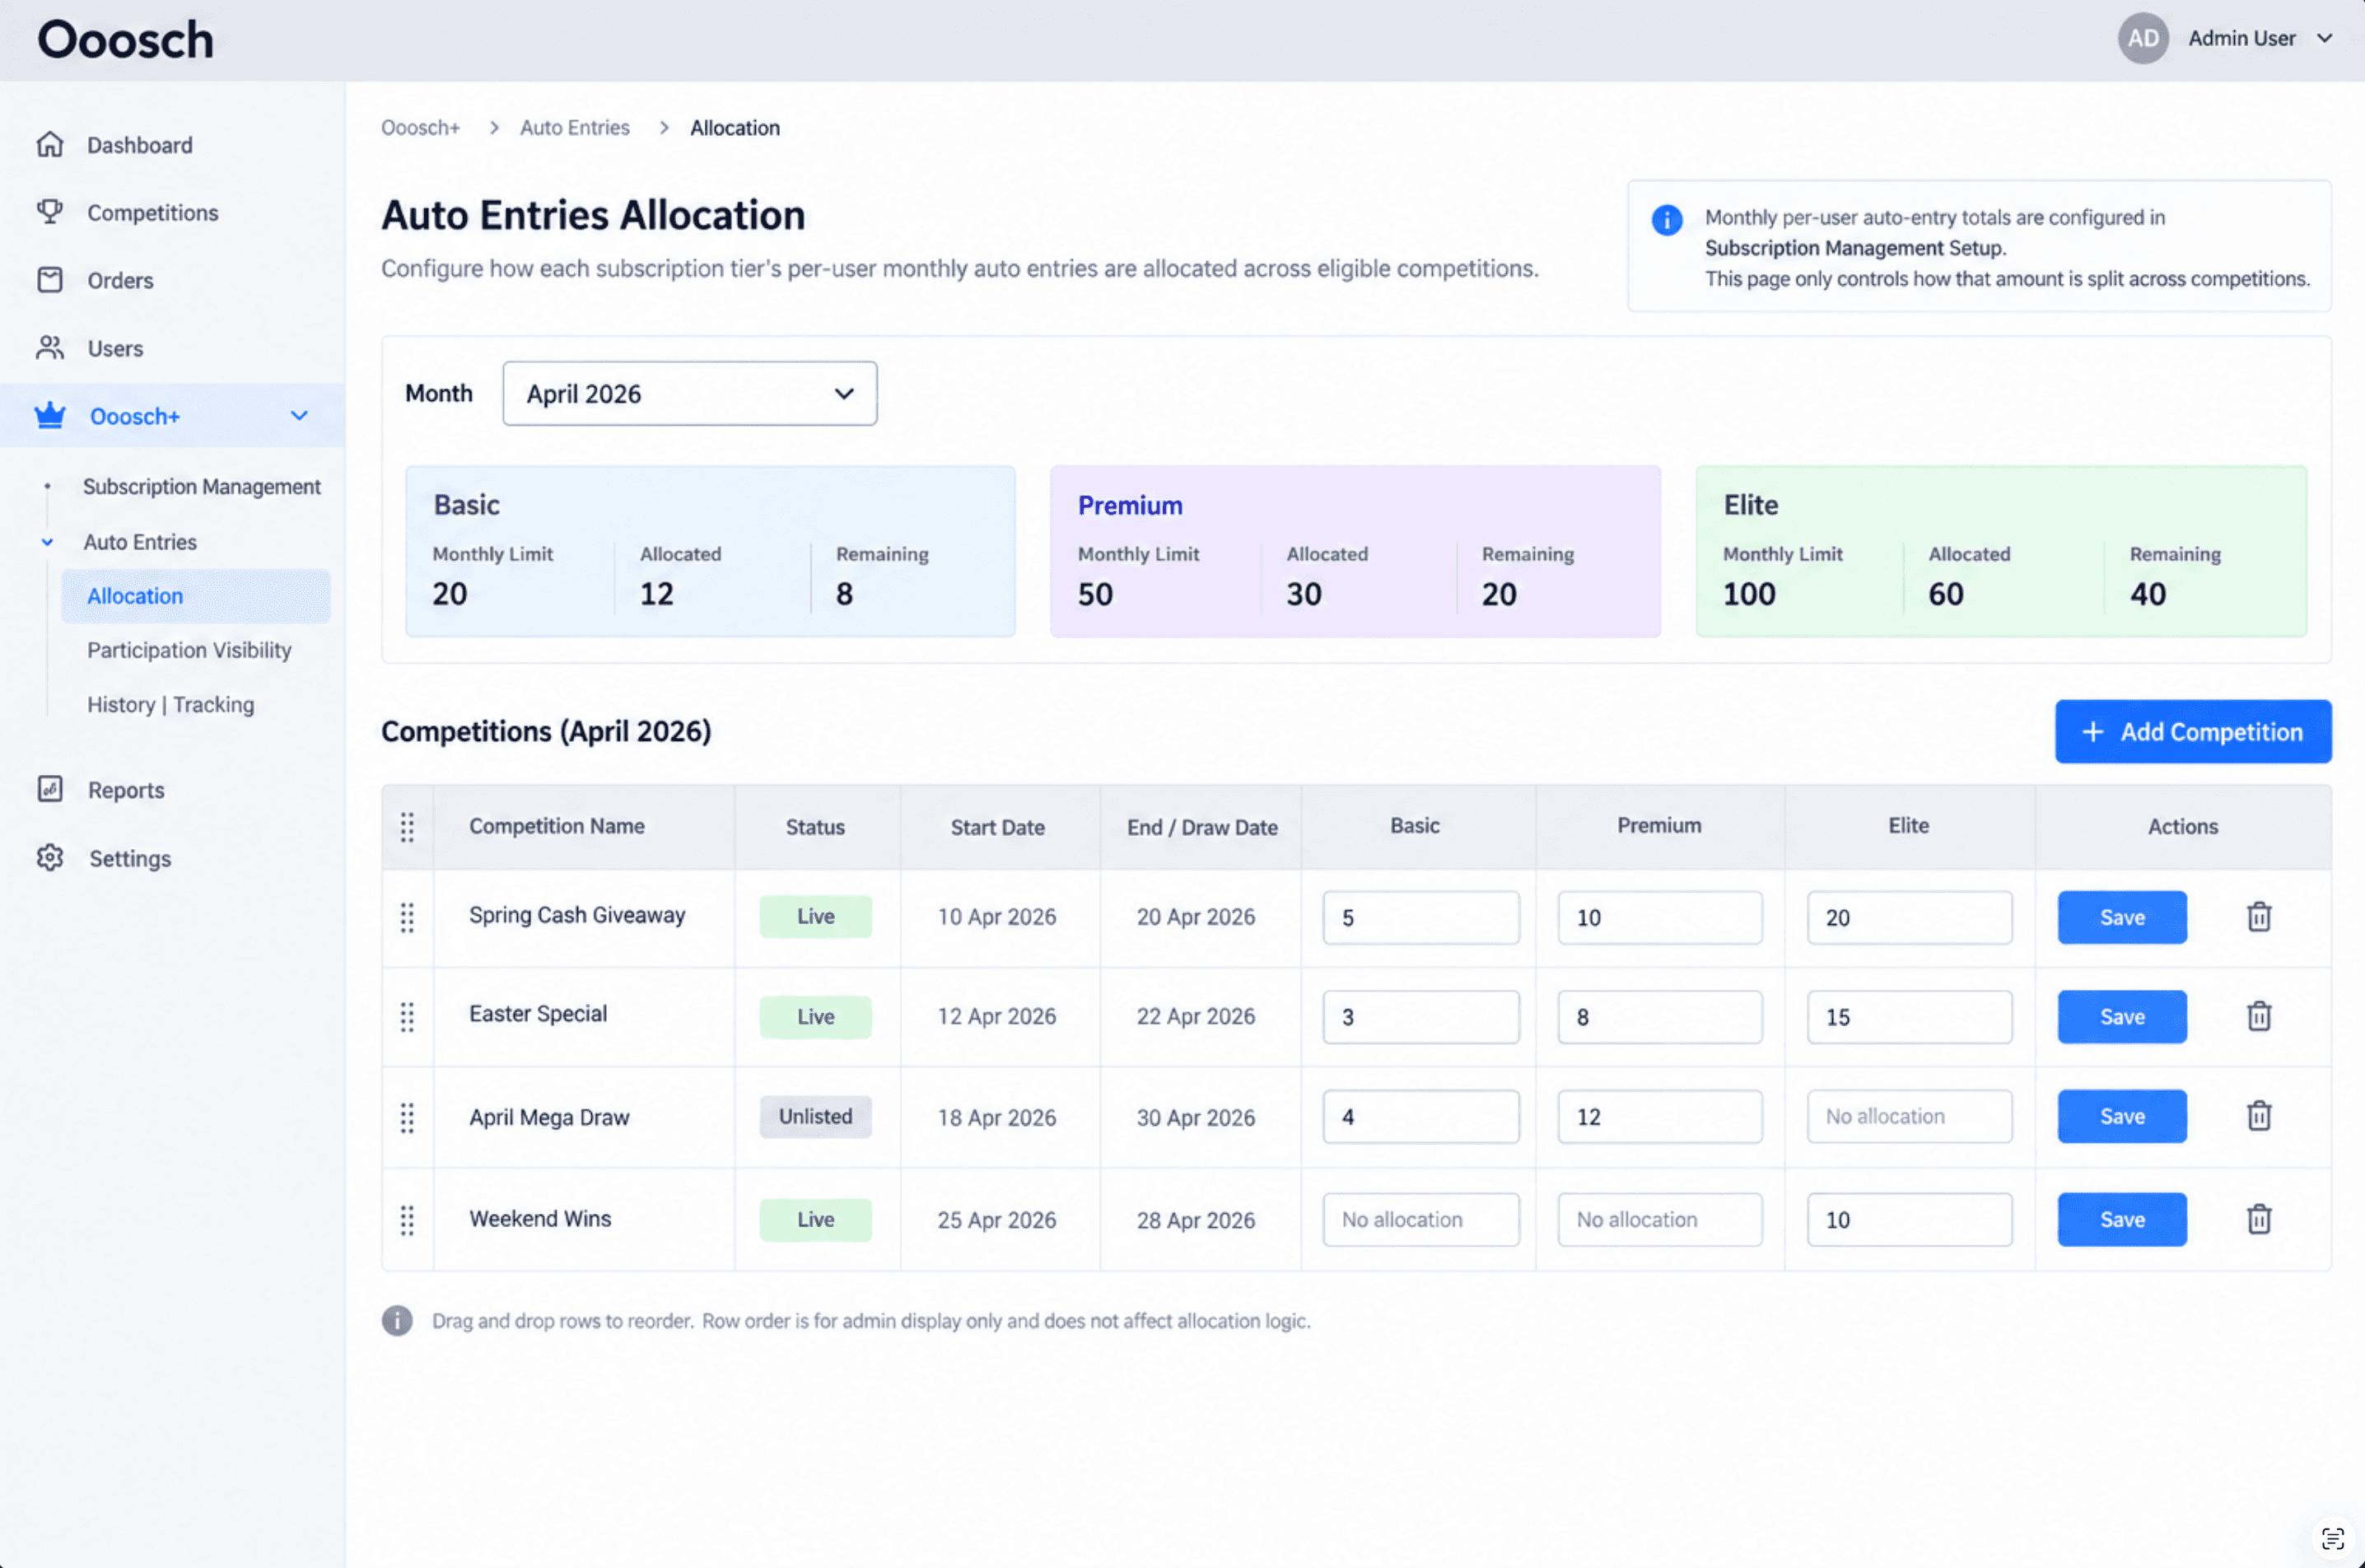Screen dimensions: 2365x1568
Task: Edit Premium entries for Easter Special
Action: tap(1660, 1017)
